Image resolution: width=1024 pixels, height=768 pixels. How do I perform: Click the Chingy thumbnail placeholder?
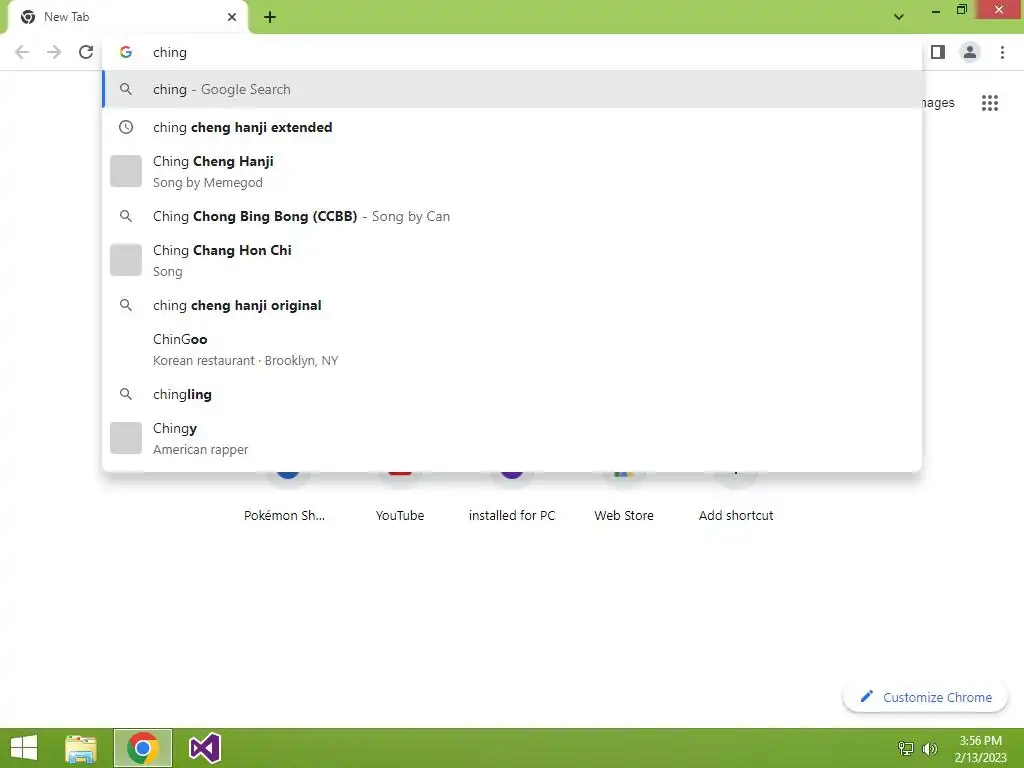pyautogui.click(x=126, y=438)
